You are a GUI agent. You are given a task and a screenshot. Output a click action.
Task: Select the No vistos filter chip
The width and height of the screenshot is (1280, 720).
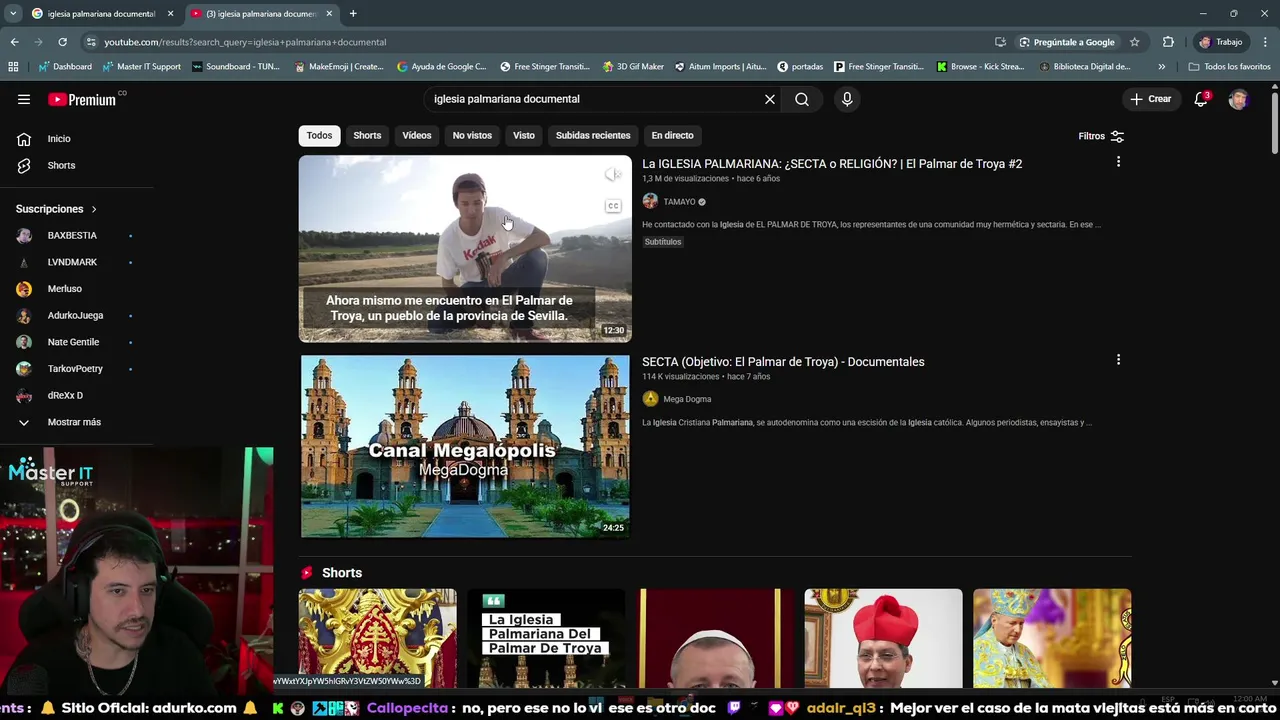coord(472,135)
